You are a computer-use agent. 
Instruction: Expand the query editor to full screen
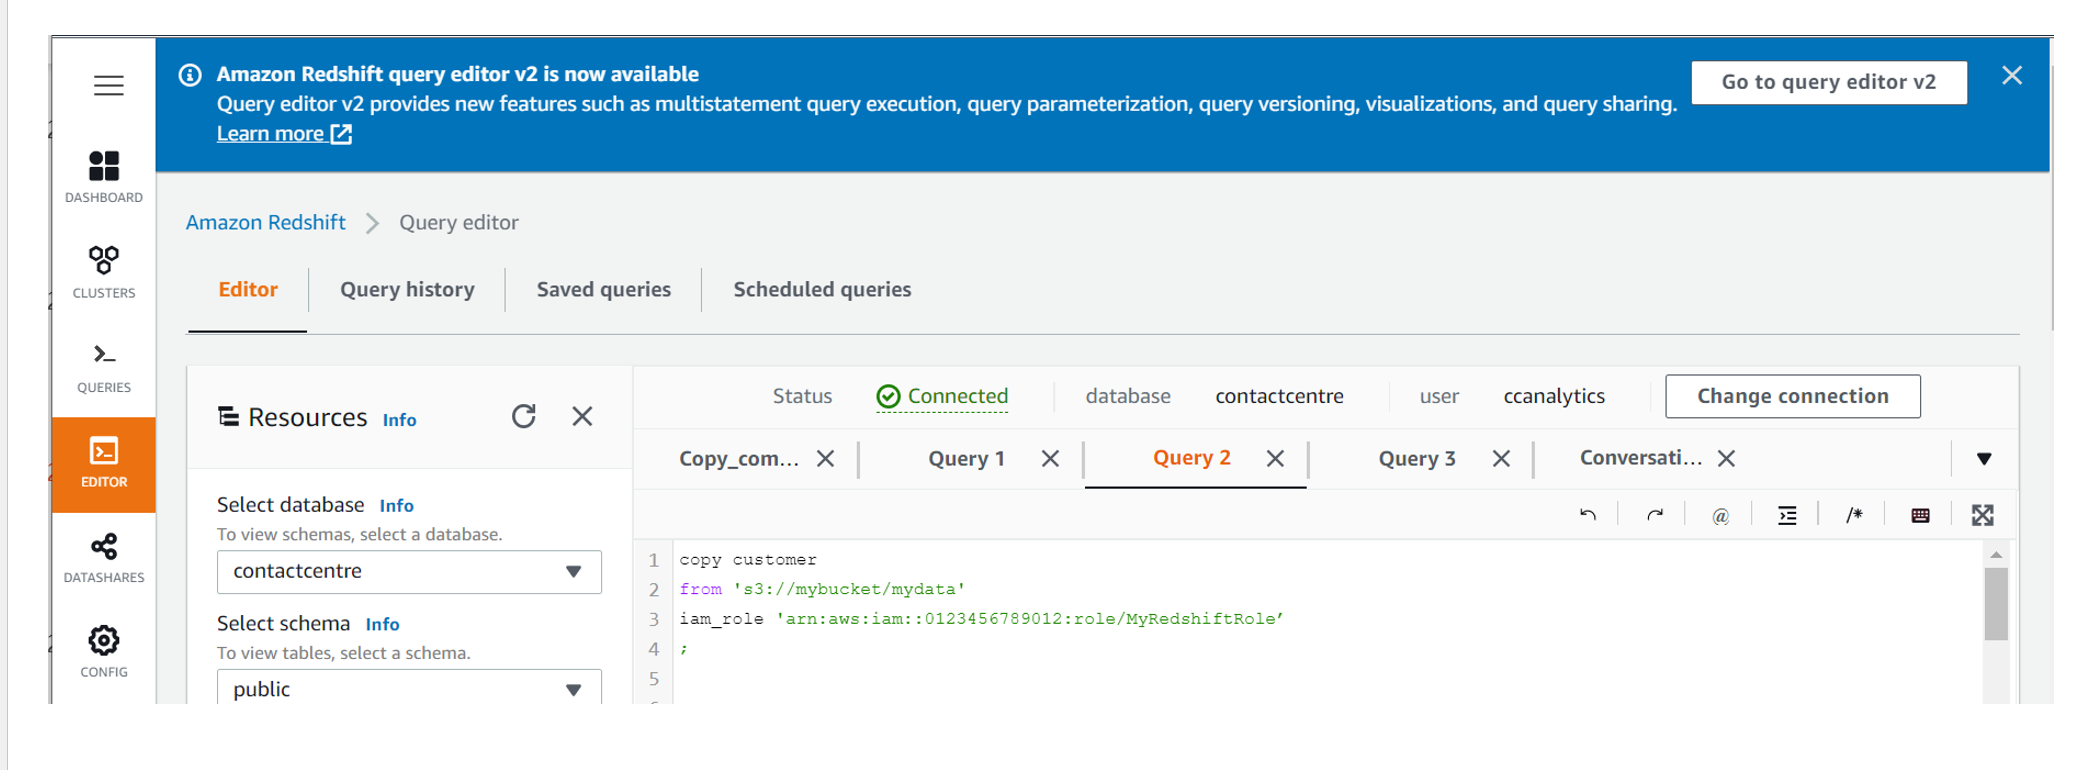click(x=1982, y=515)
